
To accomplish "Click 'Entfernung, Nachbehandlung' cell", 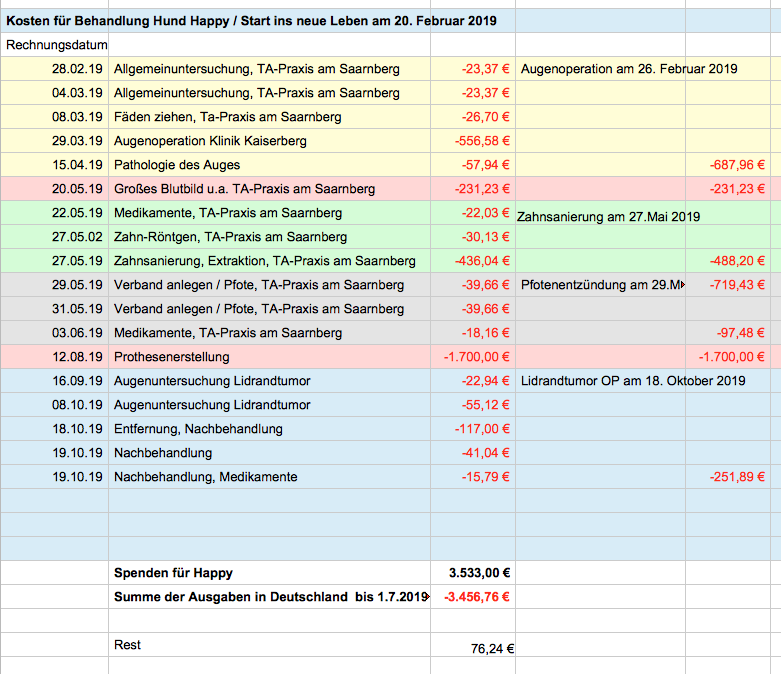I will coord(269,428).
